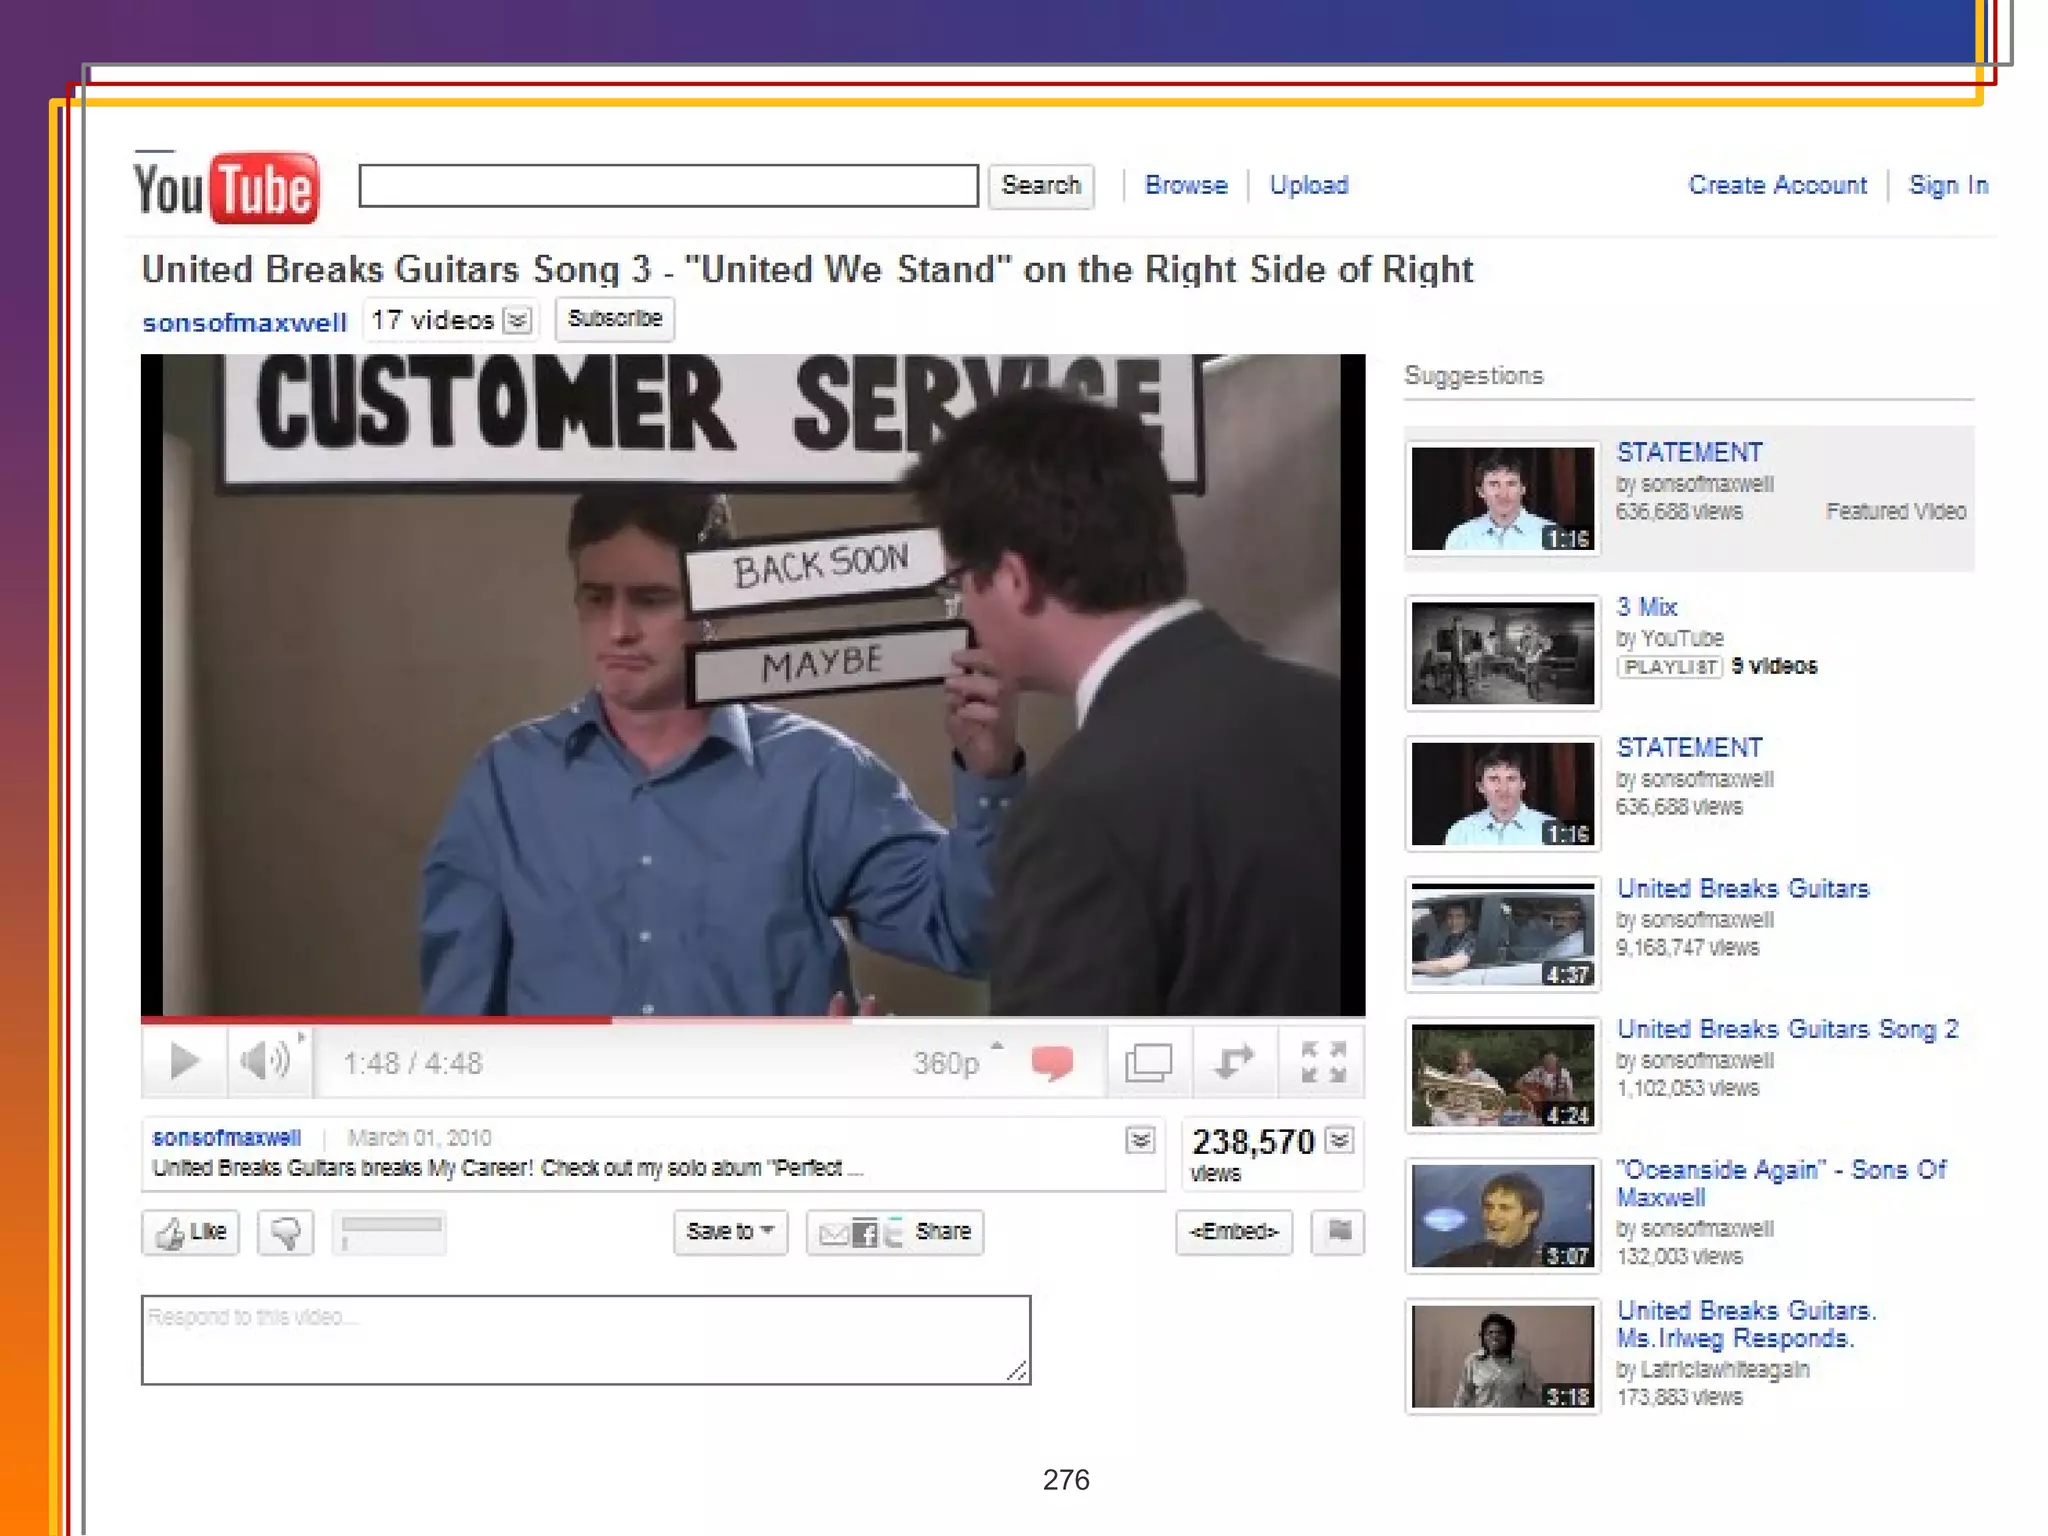Open the Upload menu link
2048x1536 pixels.
[x=1308, y=186]
